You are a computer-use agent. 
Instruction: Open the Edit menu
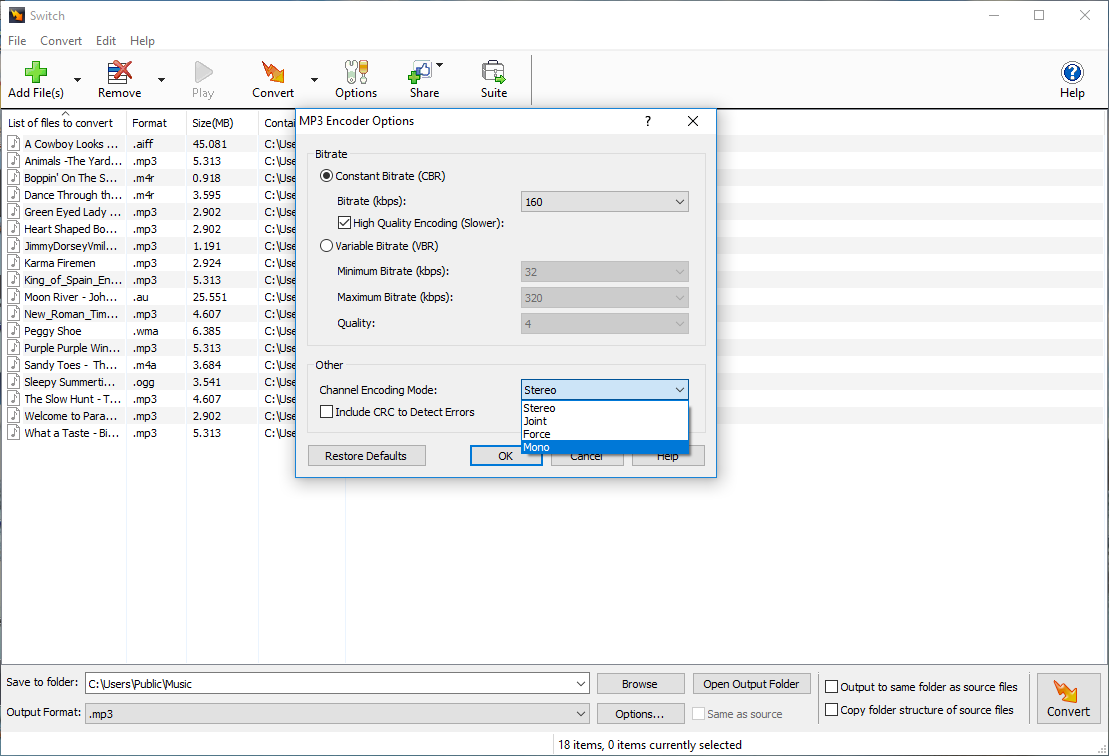point(106,41)
